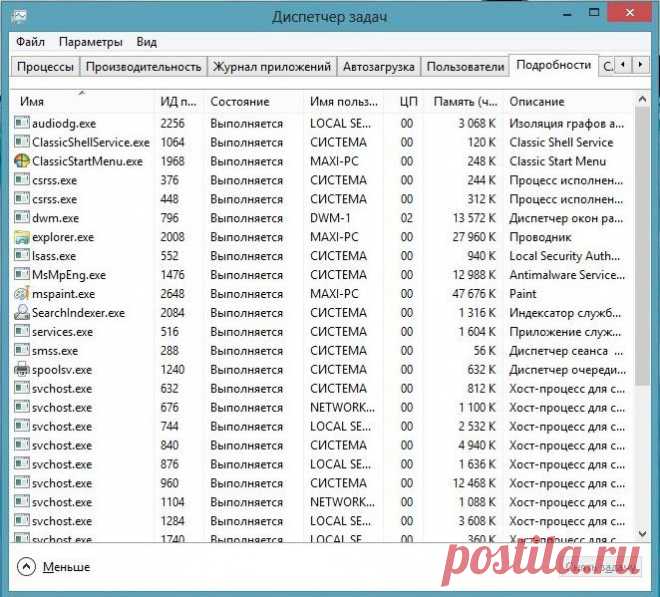Click the dwm.exe process icon
The height and width of the screenshot is (597, 660).
tap(21, 218)
